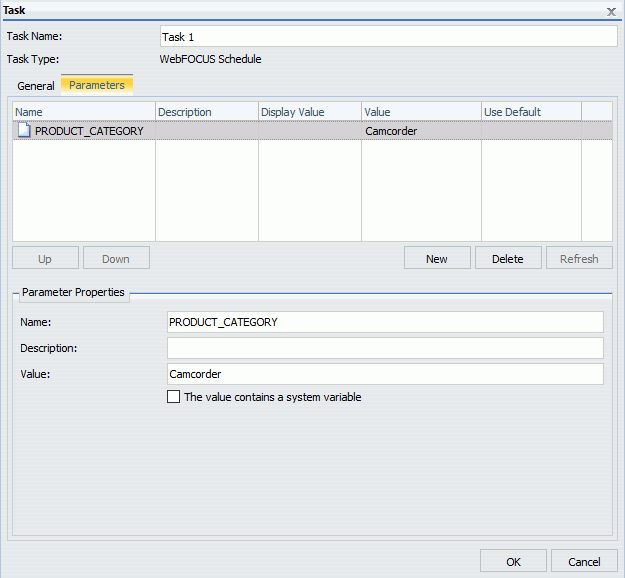This screenshot has width=625, height=578.
Task: Select the Parameters tab
Action: [97, 85]
